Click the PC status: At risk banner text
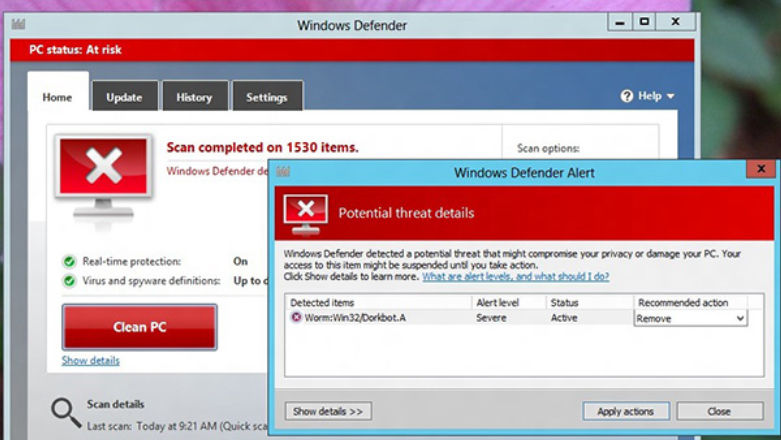Screen dimensions: 781x440 click(75, 49)
